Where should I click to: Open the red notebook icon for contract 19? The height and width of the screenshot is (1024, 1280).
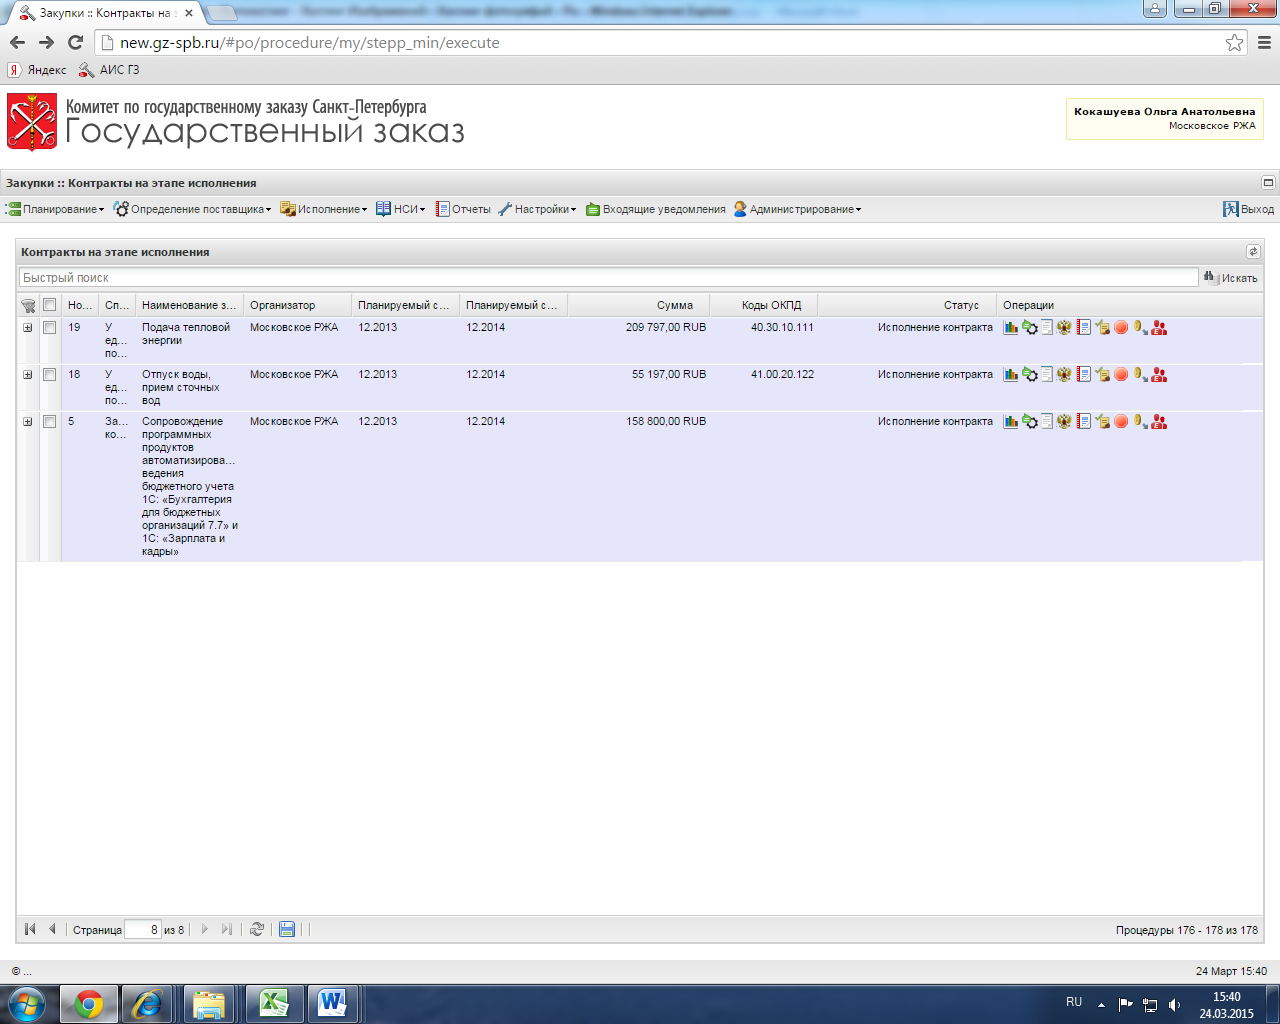(x=1083, y=327)
